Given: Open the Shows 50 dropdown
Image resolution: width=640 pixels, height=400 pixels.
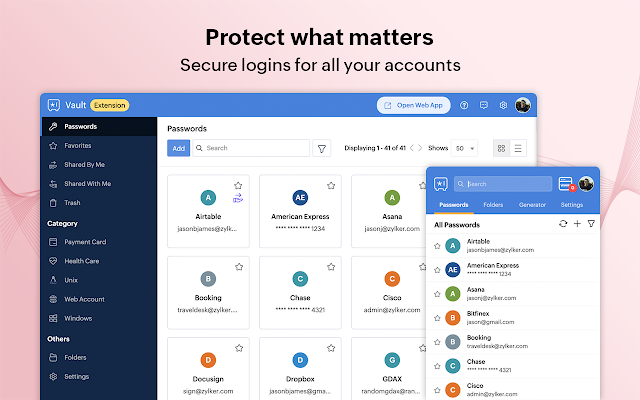Looking at the screenshot, I should click(x=464, y=148).
